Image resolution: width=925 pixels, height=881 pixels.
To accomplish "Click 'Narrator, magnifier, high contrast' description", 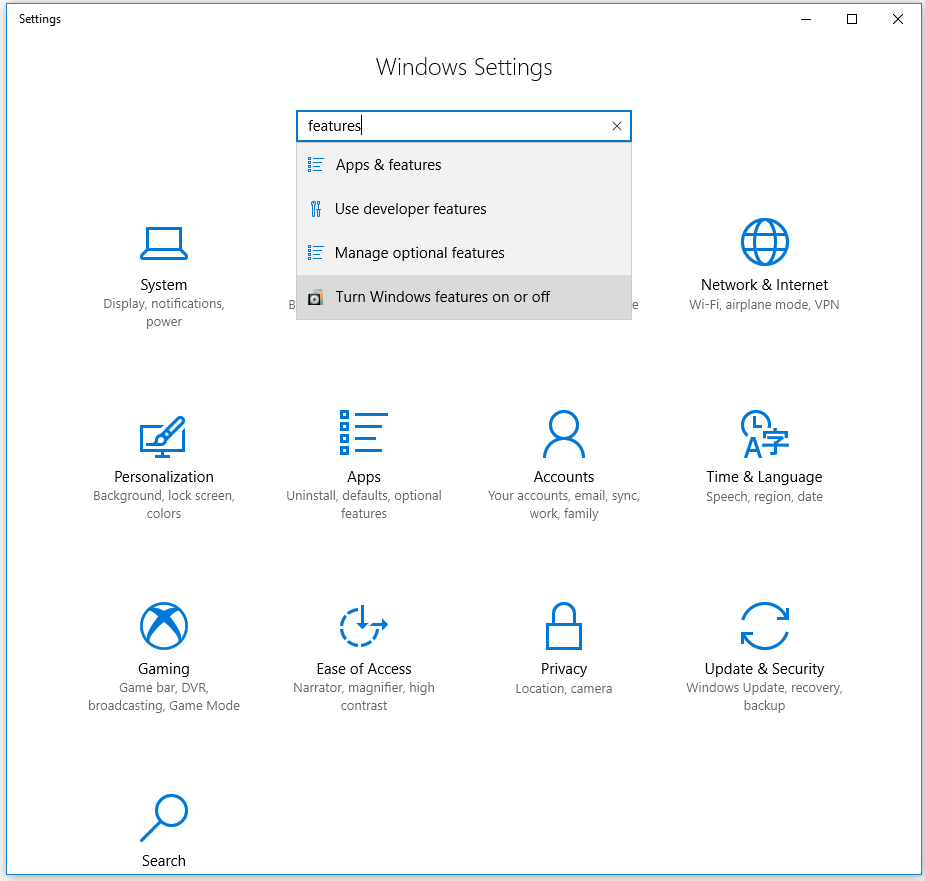I will (x=363, y=696).
